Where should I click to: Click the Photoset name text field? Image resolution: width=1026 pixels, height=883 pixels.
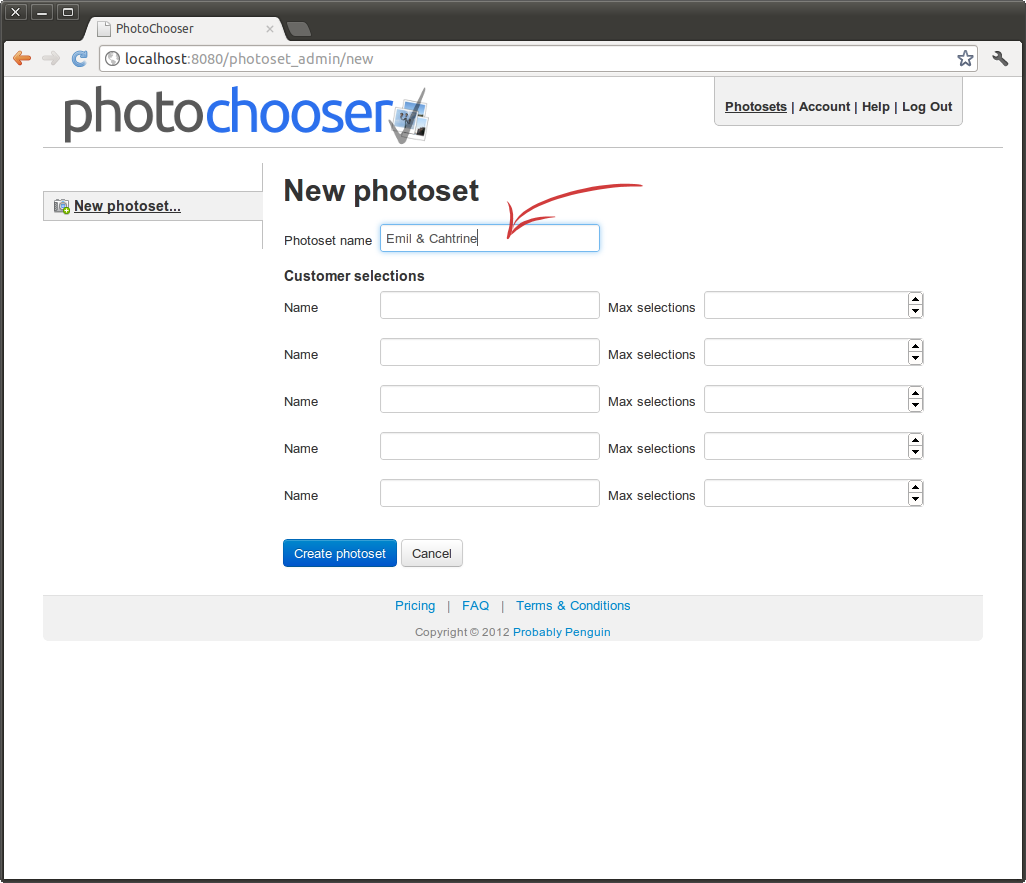coord(489,238)
